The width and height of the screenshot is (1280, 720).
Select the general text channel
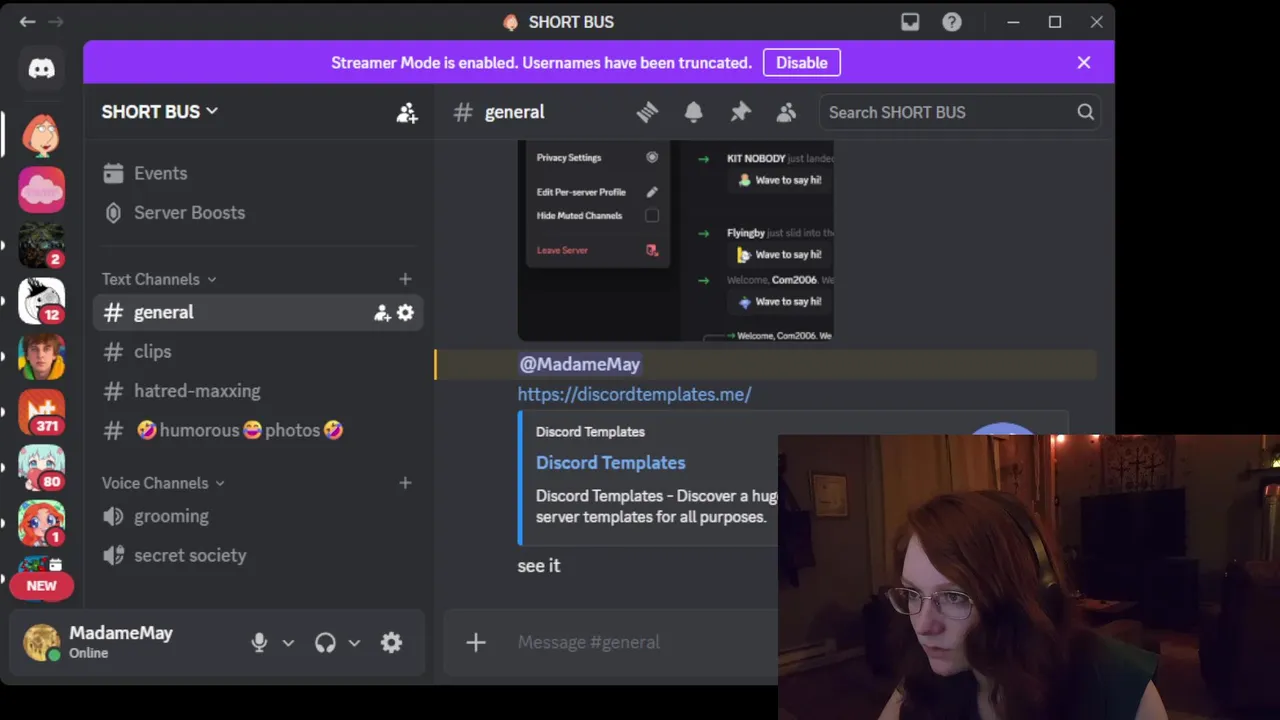click(258, 312)
